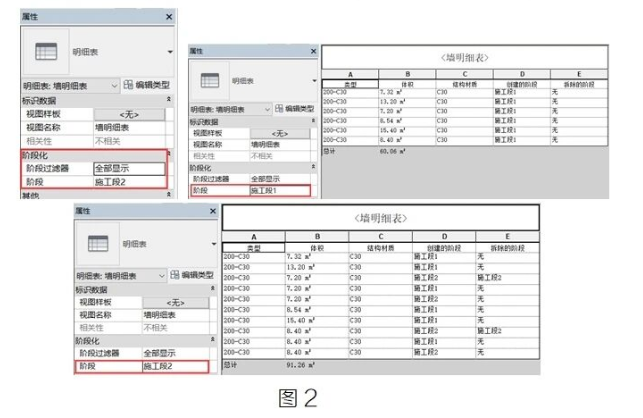Close the largest Properties panel
The width and height of the screenshot is (643, 418).
tap(169, 17)
